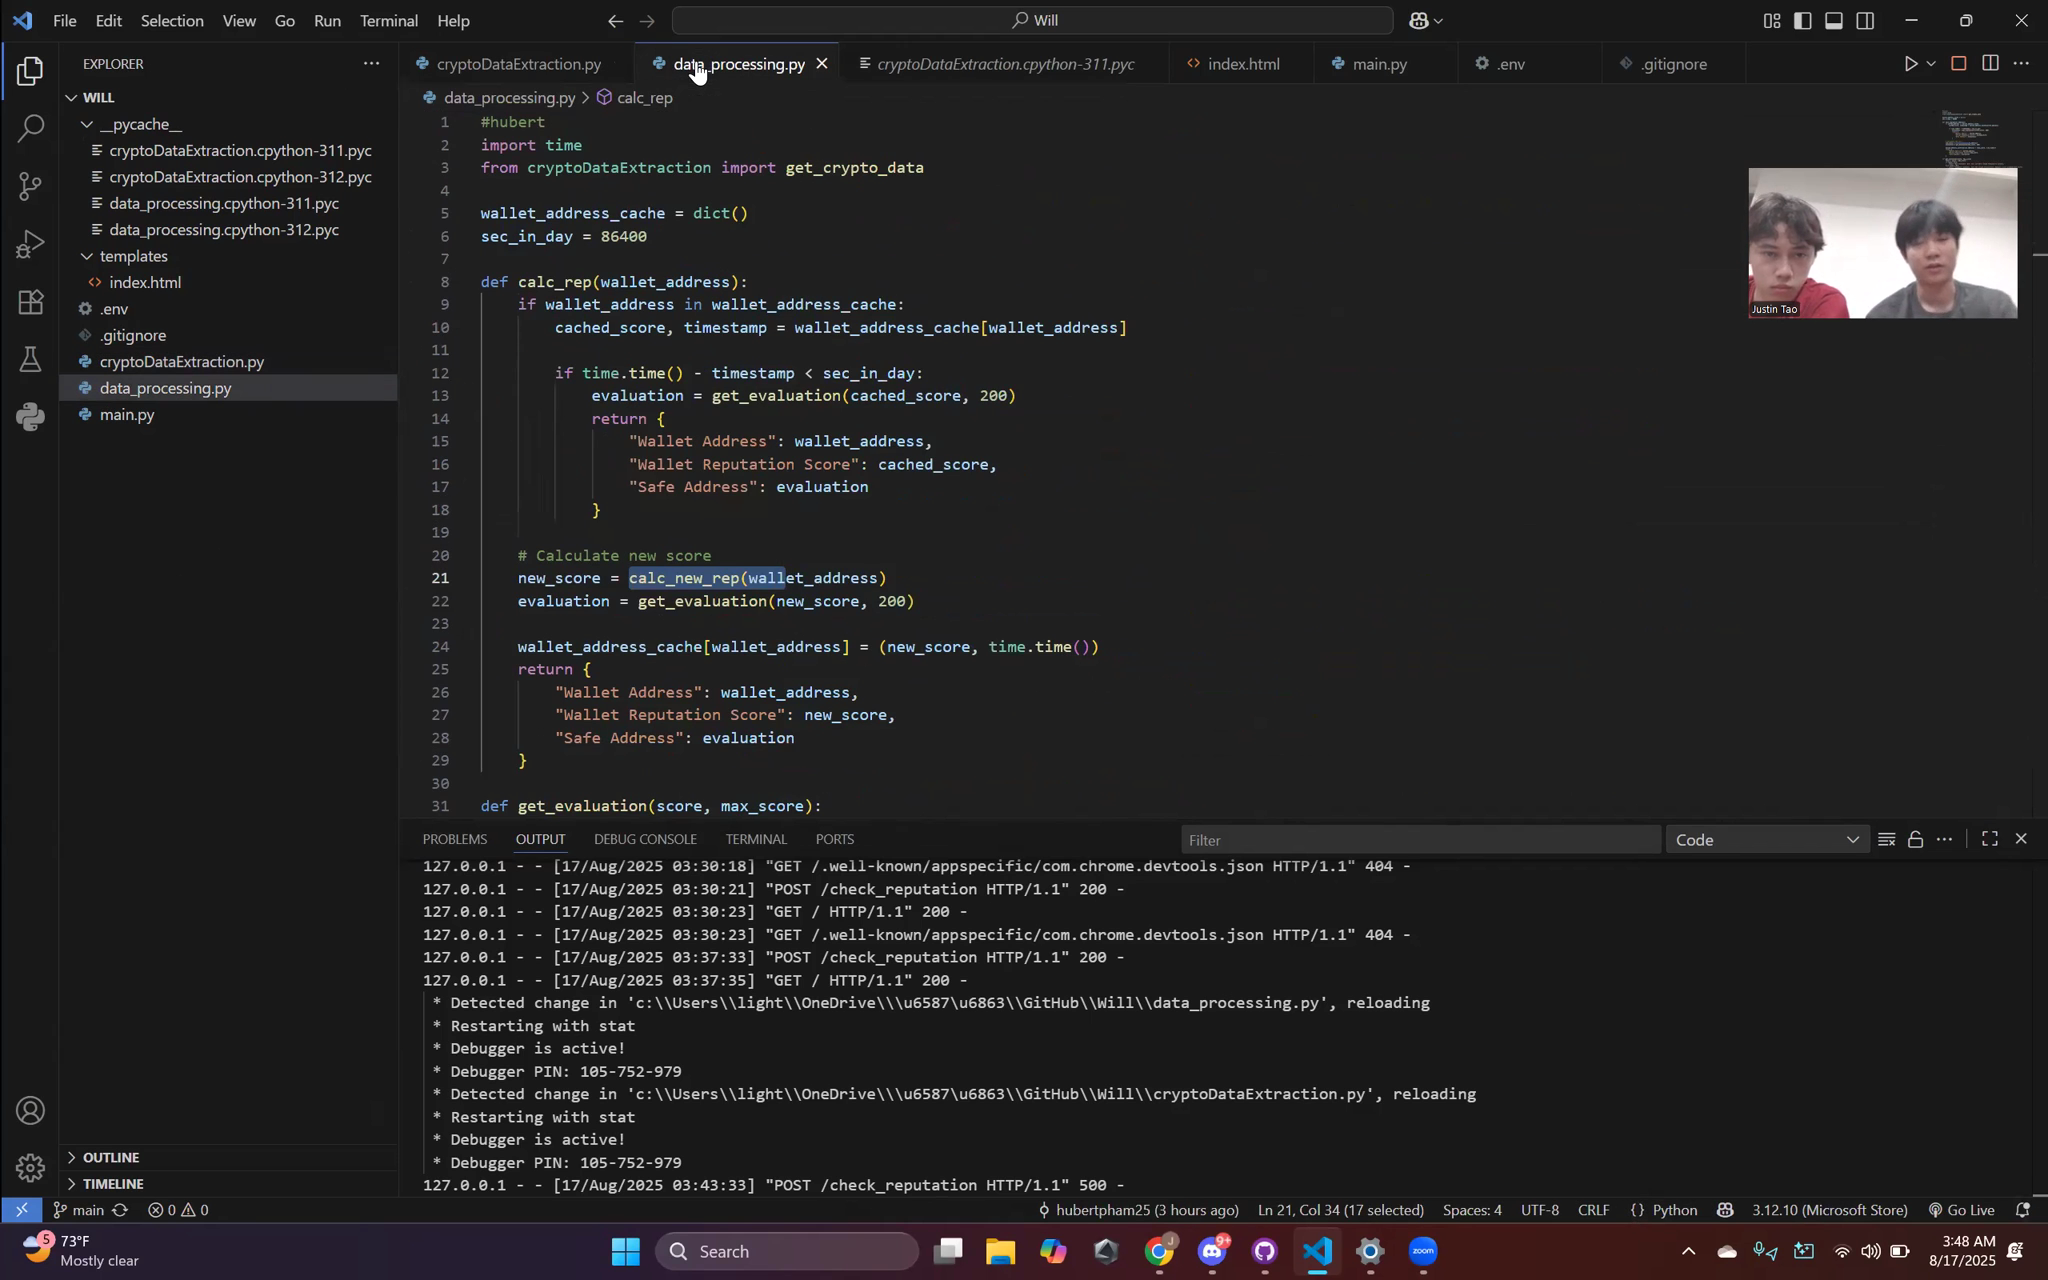This screenshot has width=2048, height=1280.
Task: Open the Search view in activity bar
Action: [x=31, y=128]
